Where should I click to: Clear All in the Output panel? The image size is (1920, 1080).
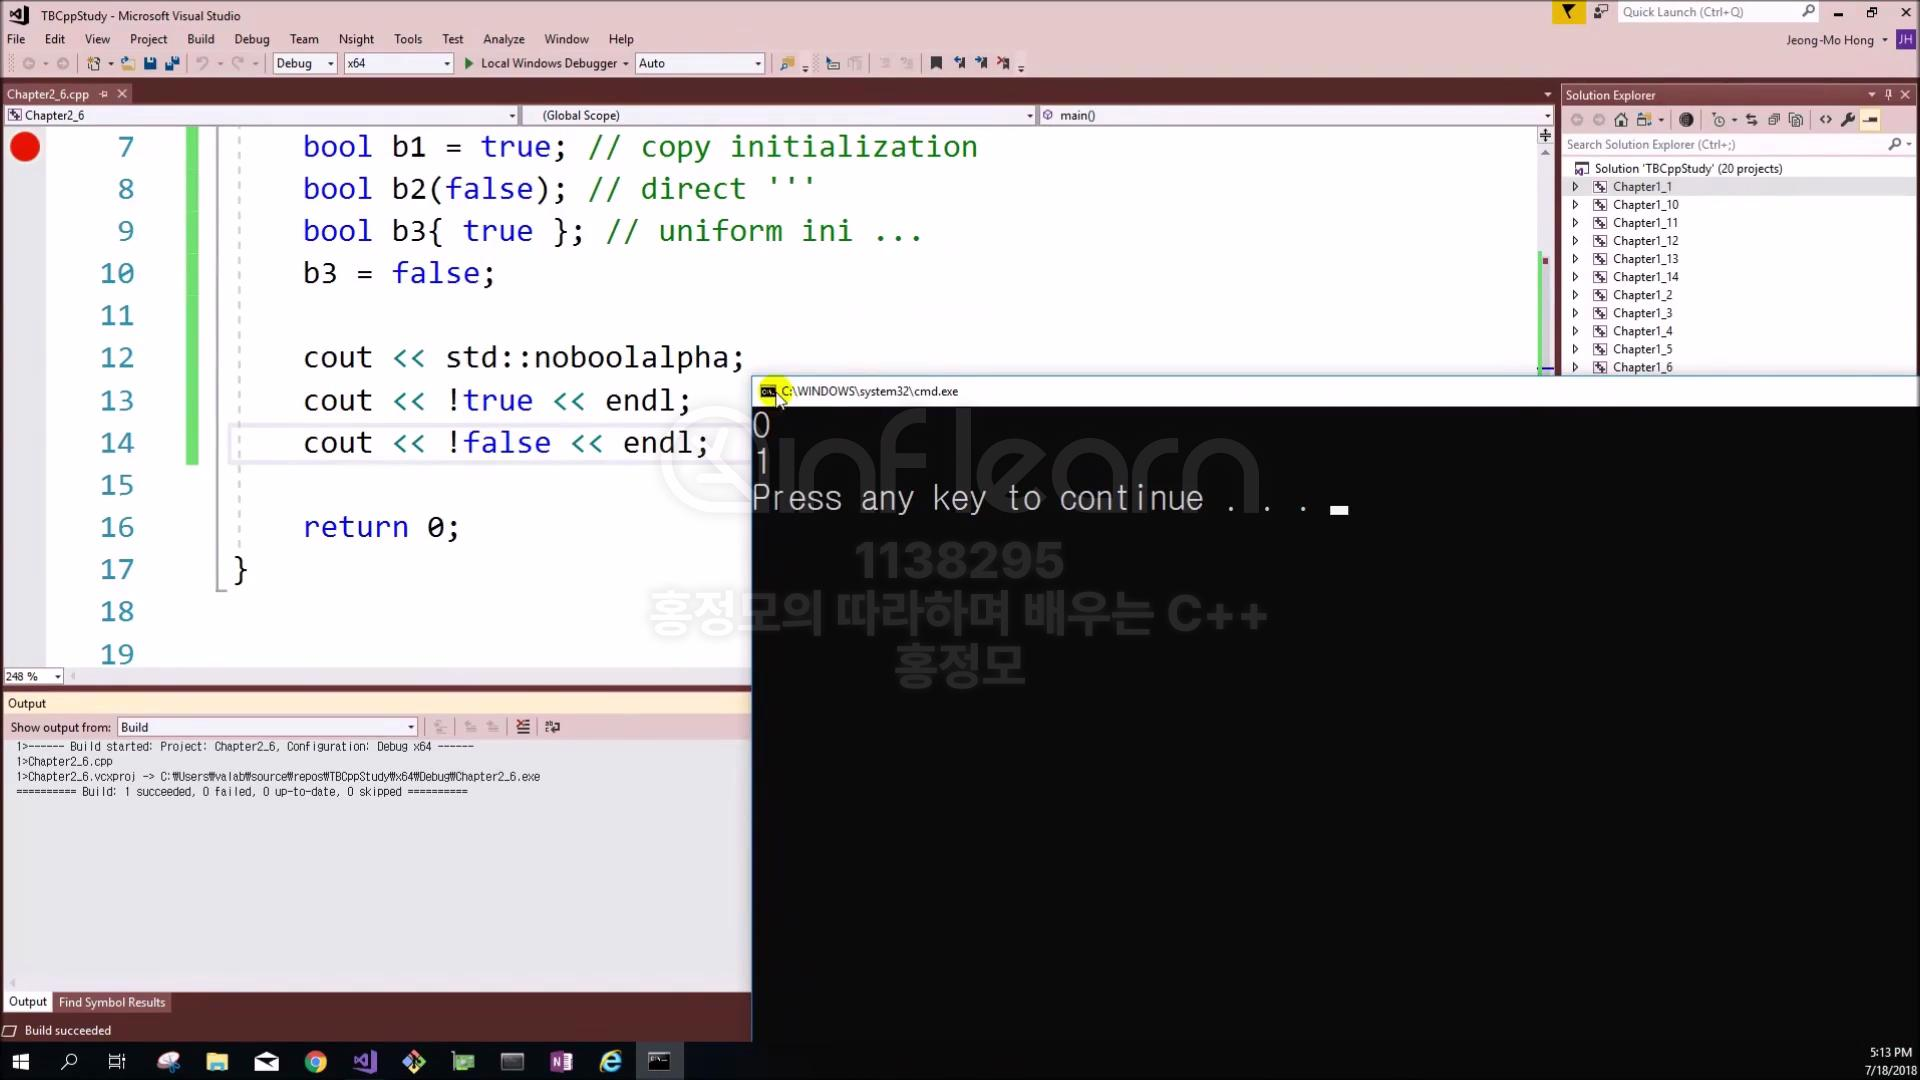coord(523,727)
